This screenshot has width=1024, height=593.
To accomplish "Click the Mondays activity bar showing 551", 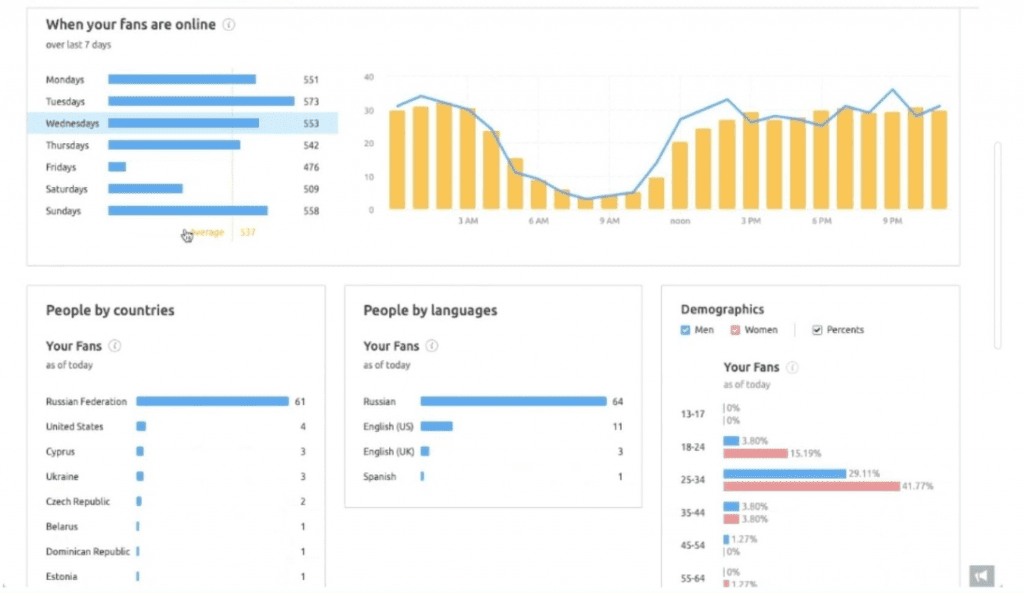I will [x=180, y=79].
